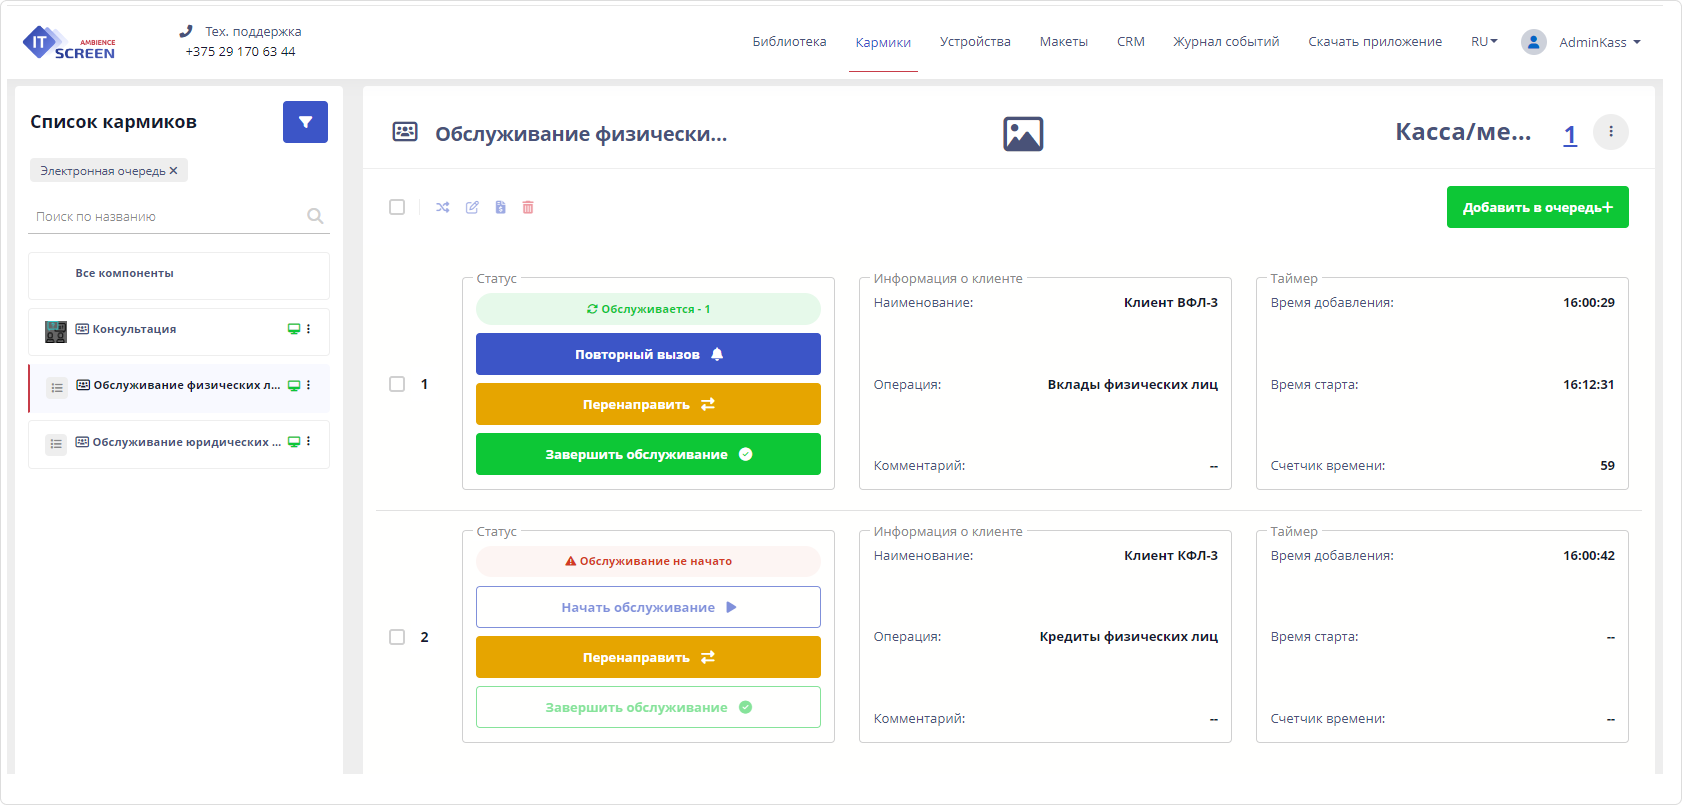Click the Обслуживается - 1 status badge
Screen dimensions: 1682x805
point(648,309)
